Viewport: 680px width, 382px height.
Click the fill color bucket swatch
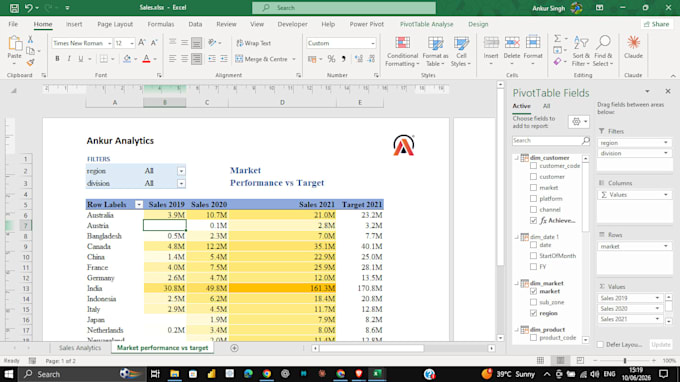click(x=127, y=59)
